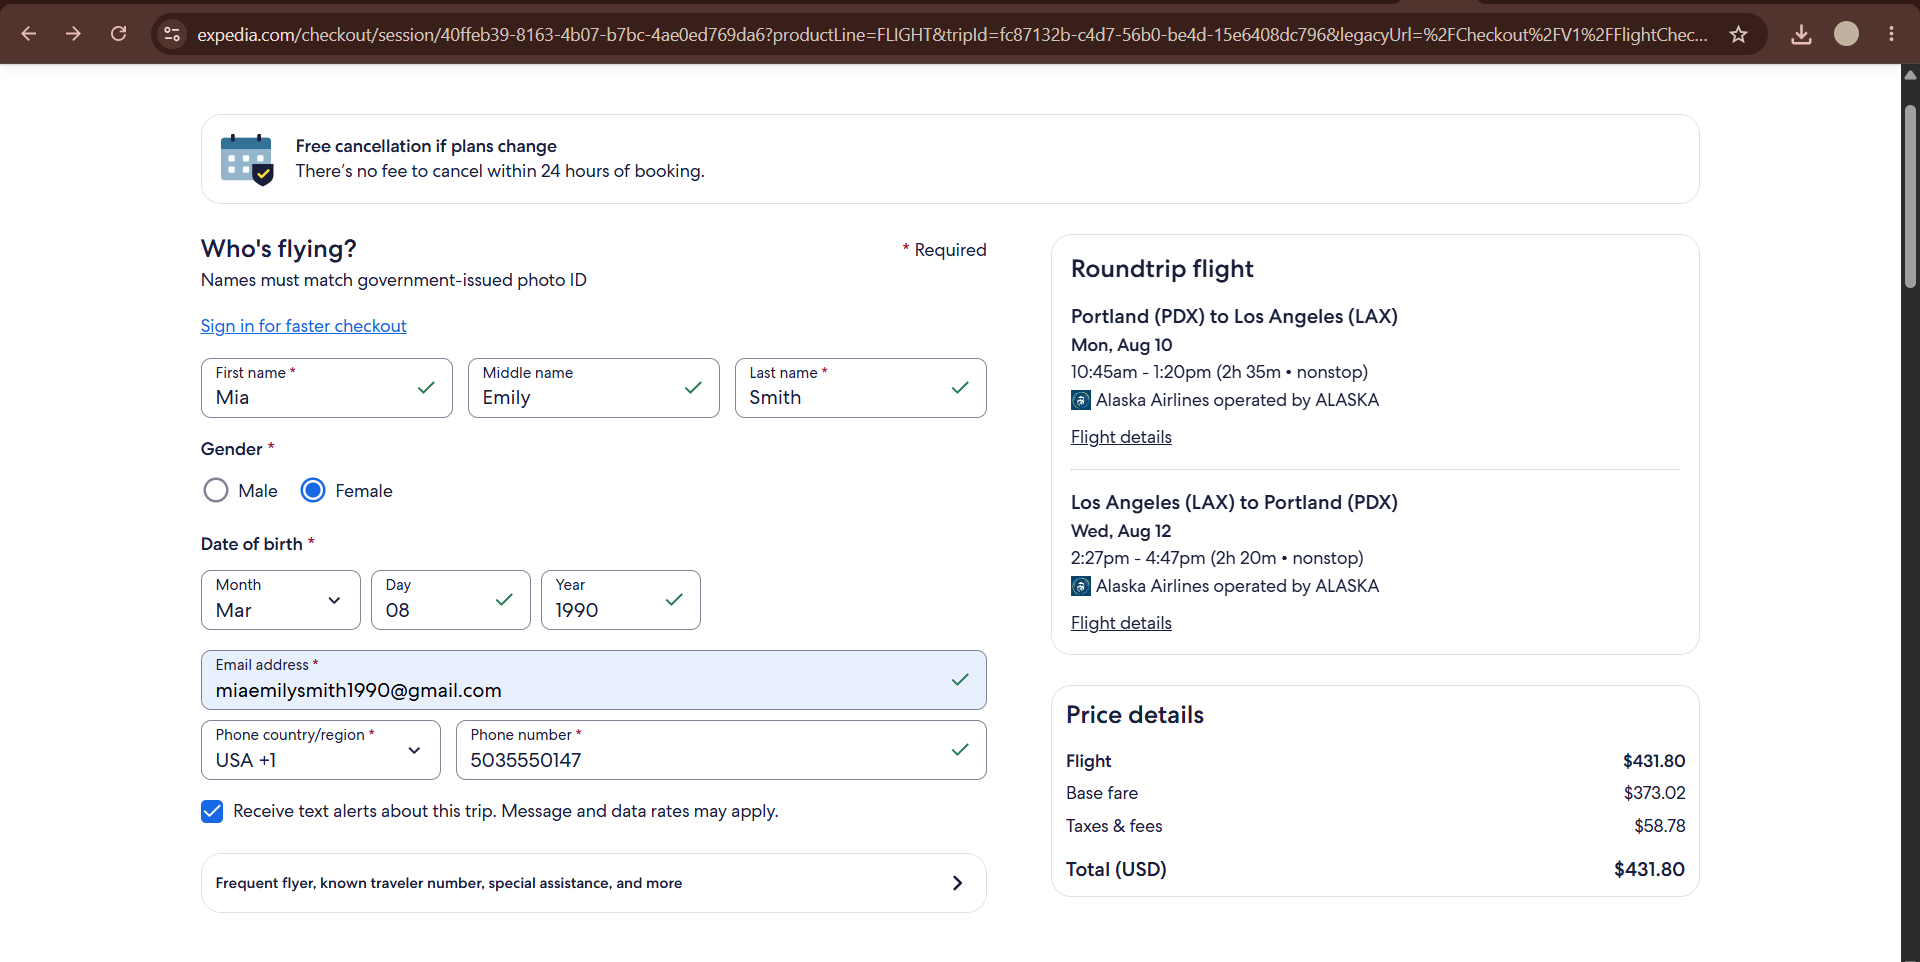The image size is (1920, 962).
Task: View site information icon in address bar
Action: [172, 34]
